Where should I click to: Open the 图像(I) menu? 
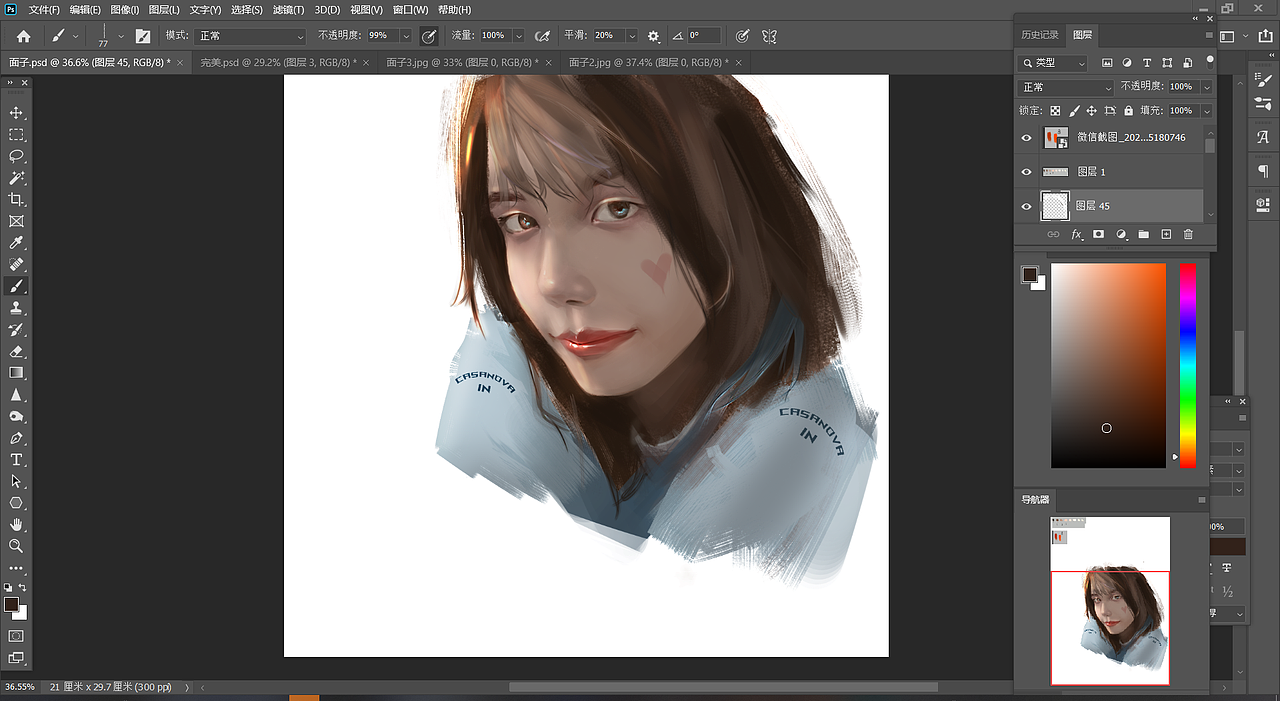[125, 9]
